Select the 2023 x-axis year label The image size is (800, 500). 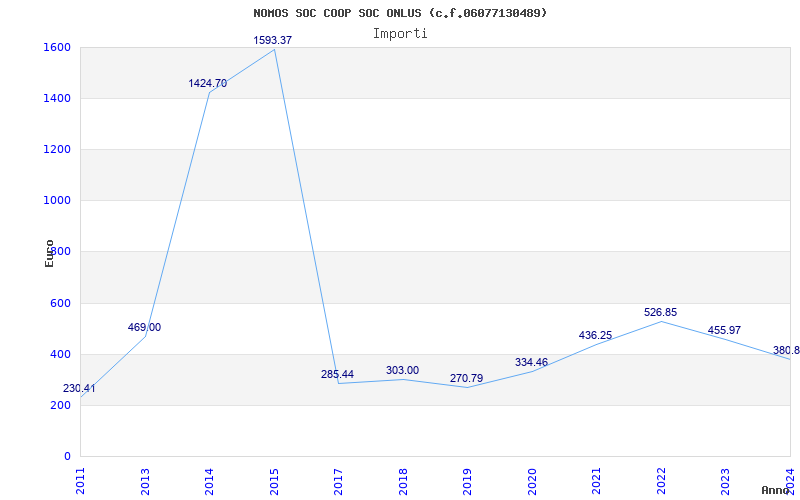point(726,482)
